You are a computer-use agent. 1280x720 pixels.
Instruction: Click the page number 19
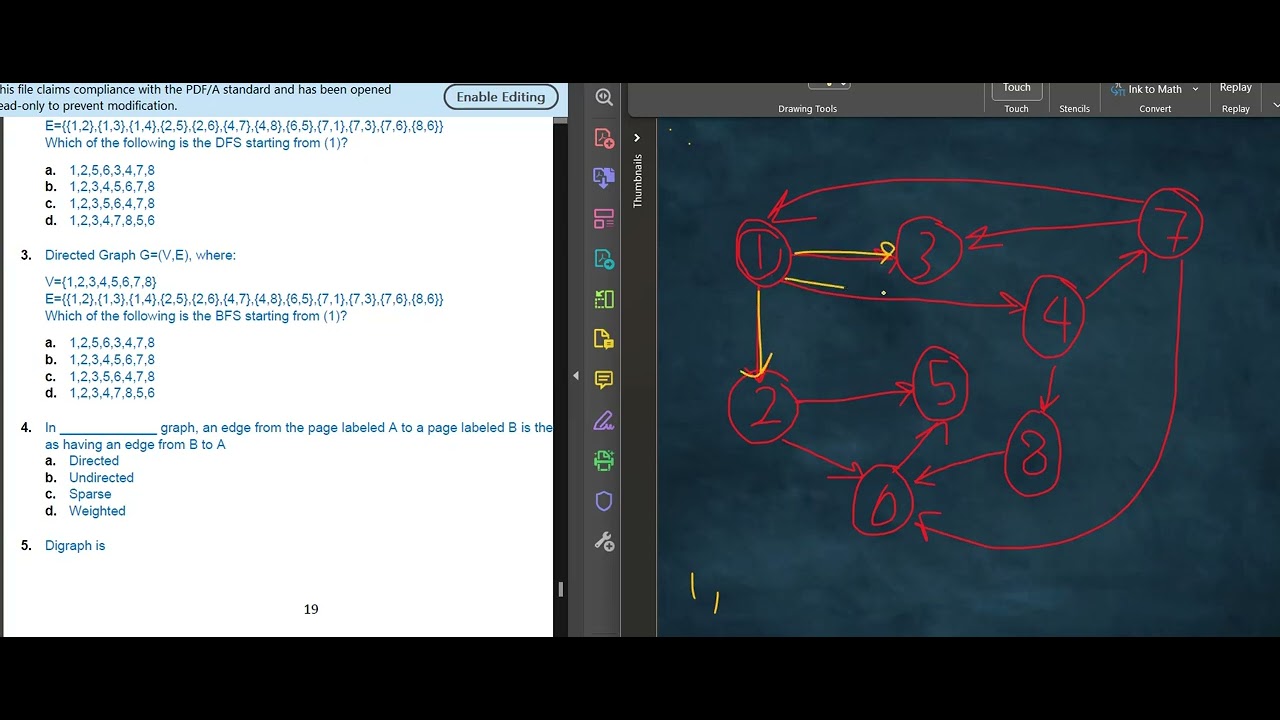coord(311,609)
